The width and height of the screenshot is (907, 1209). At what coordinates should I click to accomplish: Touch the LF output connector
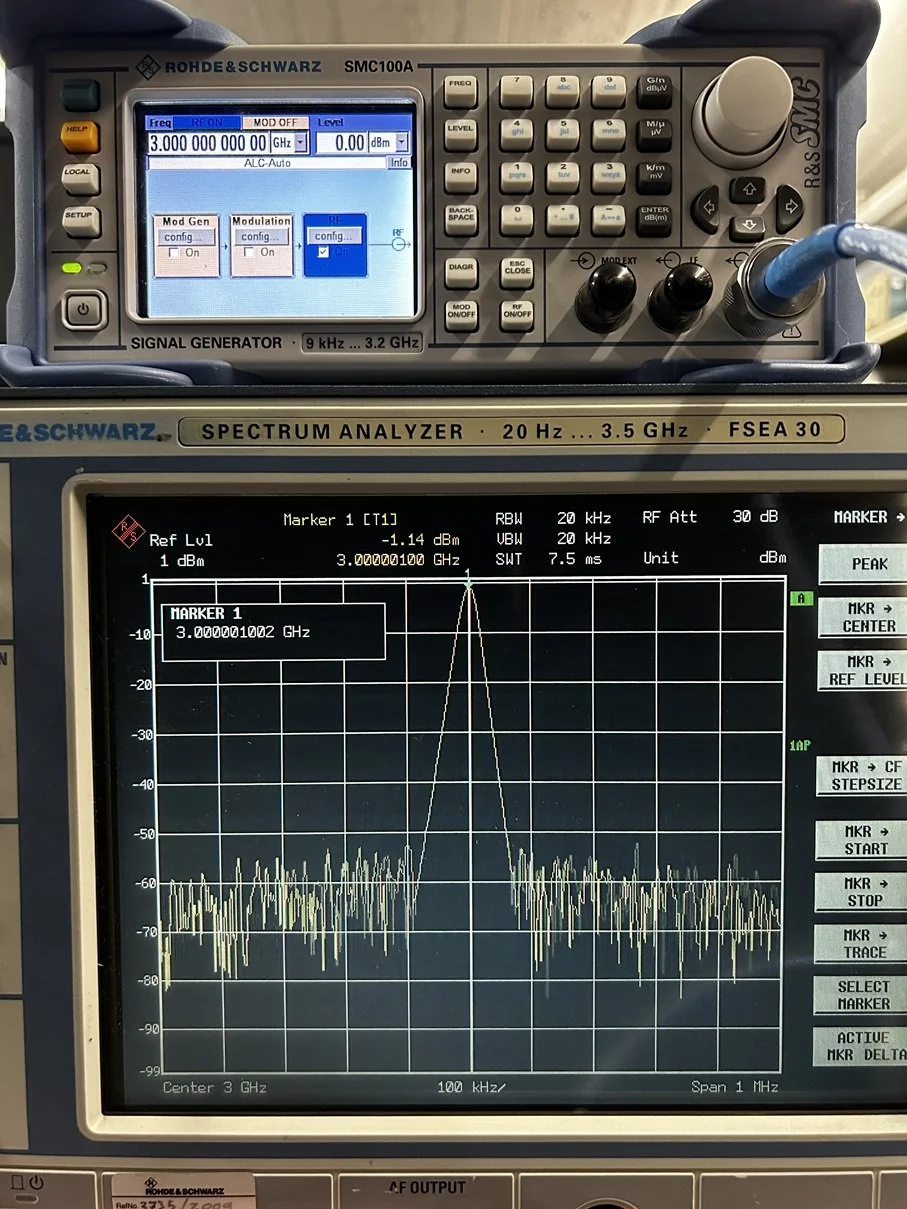tap(681, 299)
